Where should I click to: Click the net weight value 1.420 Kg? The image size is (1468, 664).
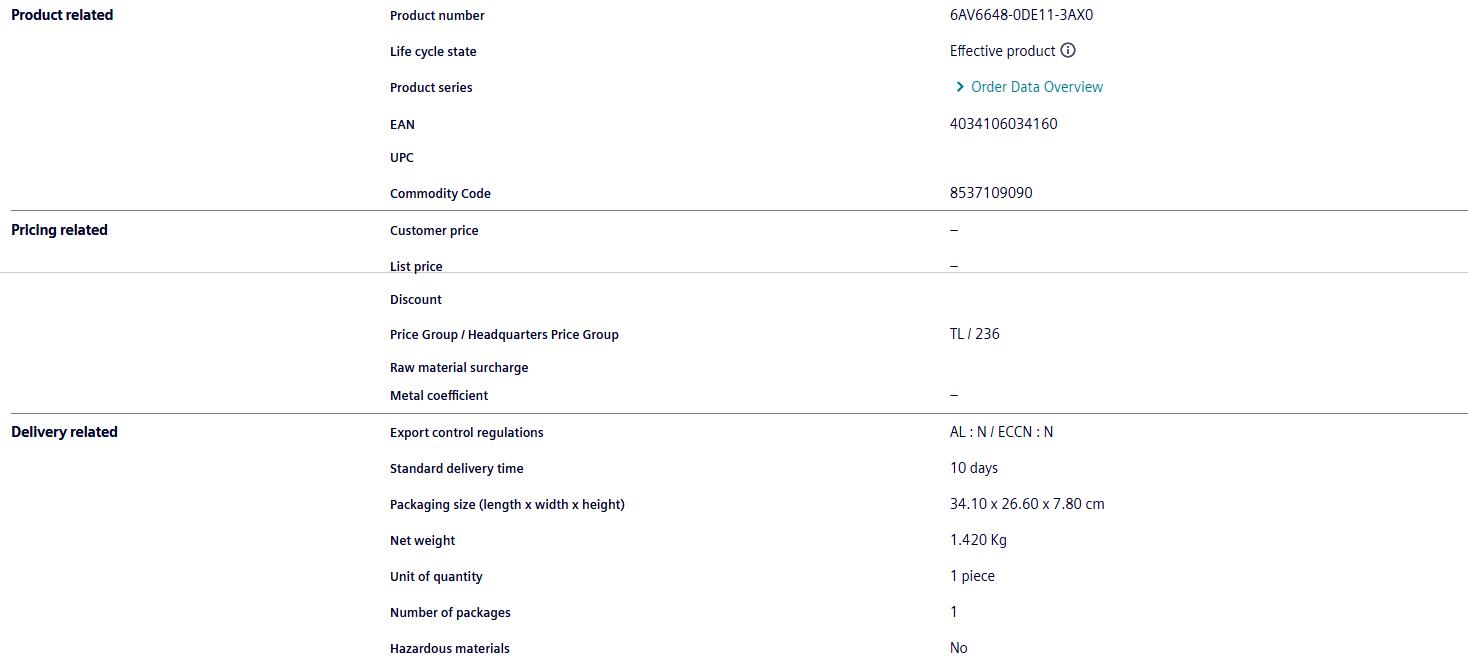(x=978, y=540)
